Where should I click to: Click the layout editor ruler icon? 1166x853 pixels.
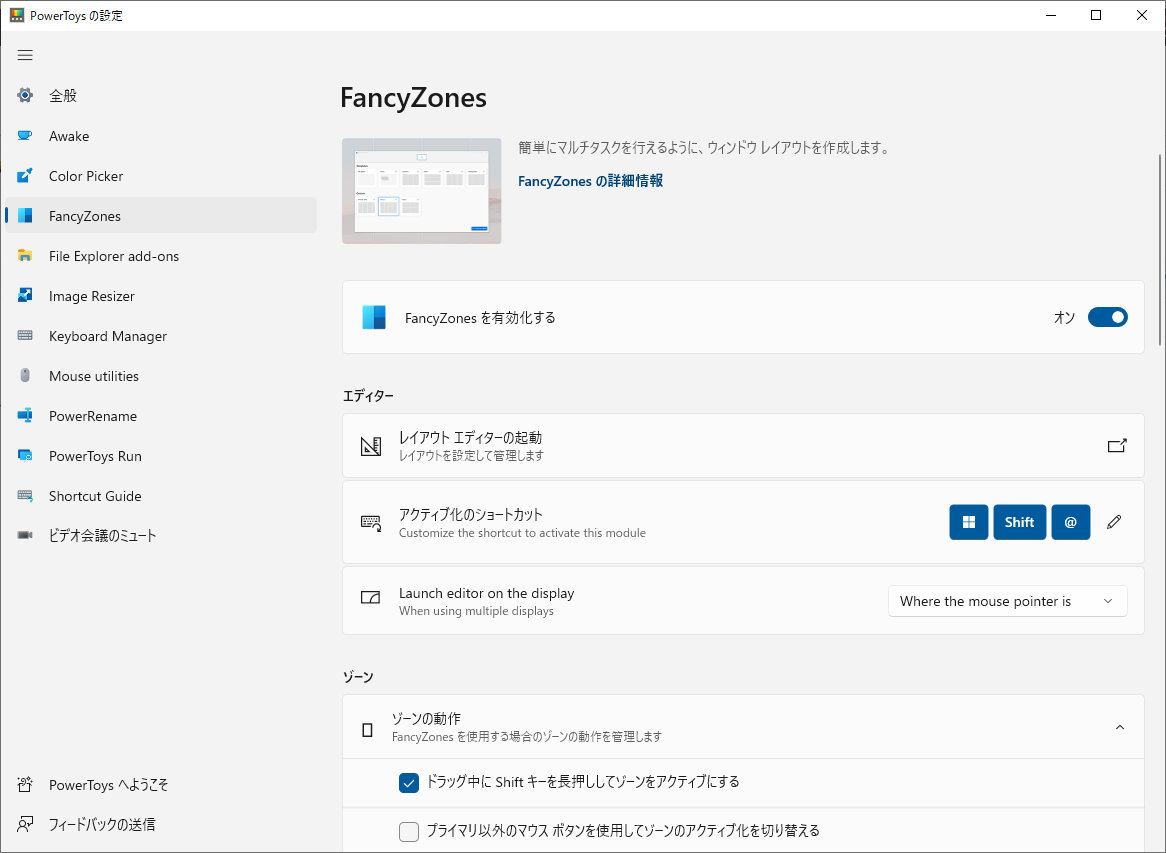click(x=370, y=446)
